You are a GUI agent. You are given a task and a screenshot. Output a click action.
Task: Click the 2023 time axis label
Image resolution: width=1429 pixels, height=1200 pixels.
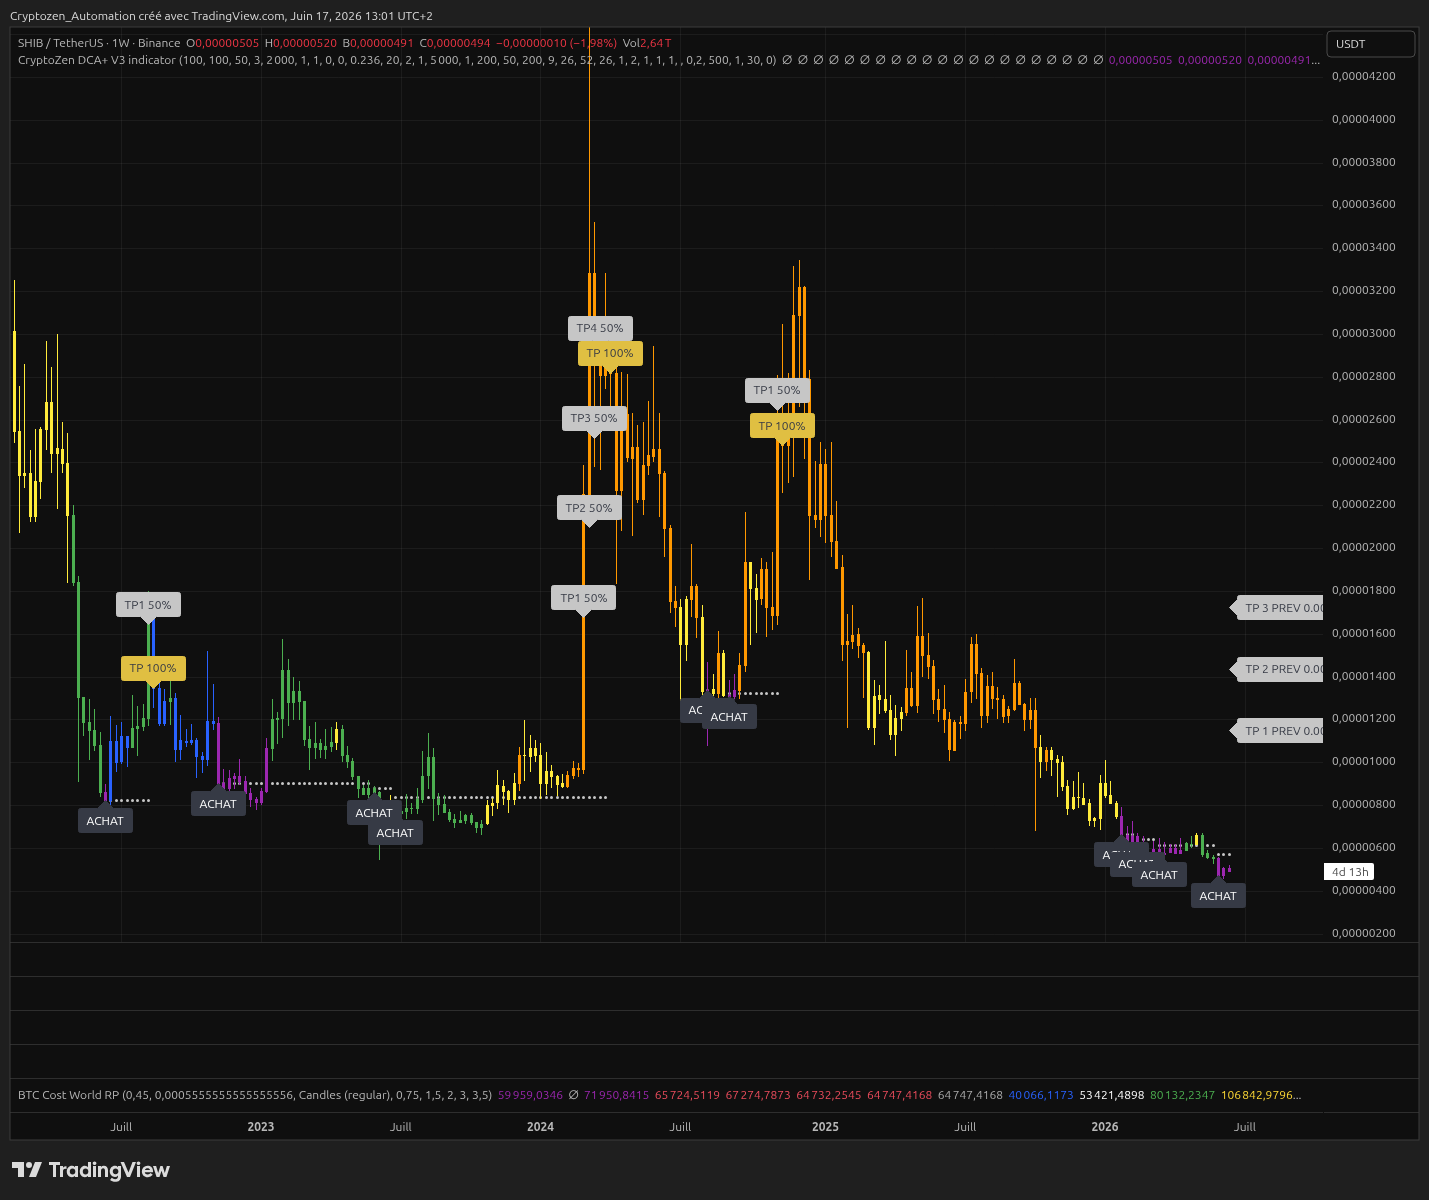point(260,1127)
